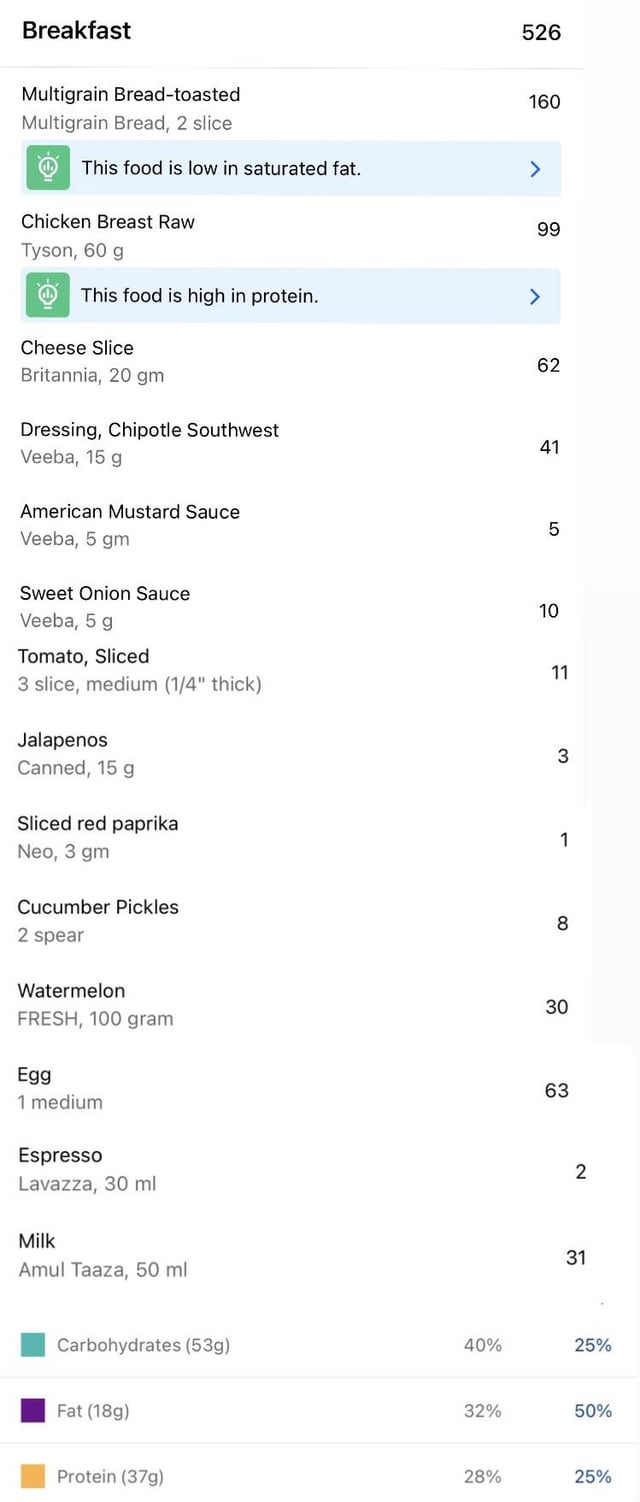
Task: Select the Watermelon FRESH entry
Action: 291,1005
